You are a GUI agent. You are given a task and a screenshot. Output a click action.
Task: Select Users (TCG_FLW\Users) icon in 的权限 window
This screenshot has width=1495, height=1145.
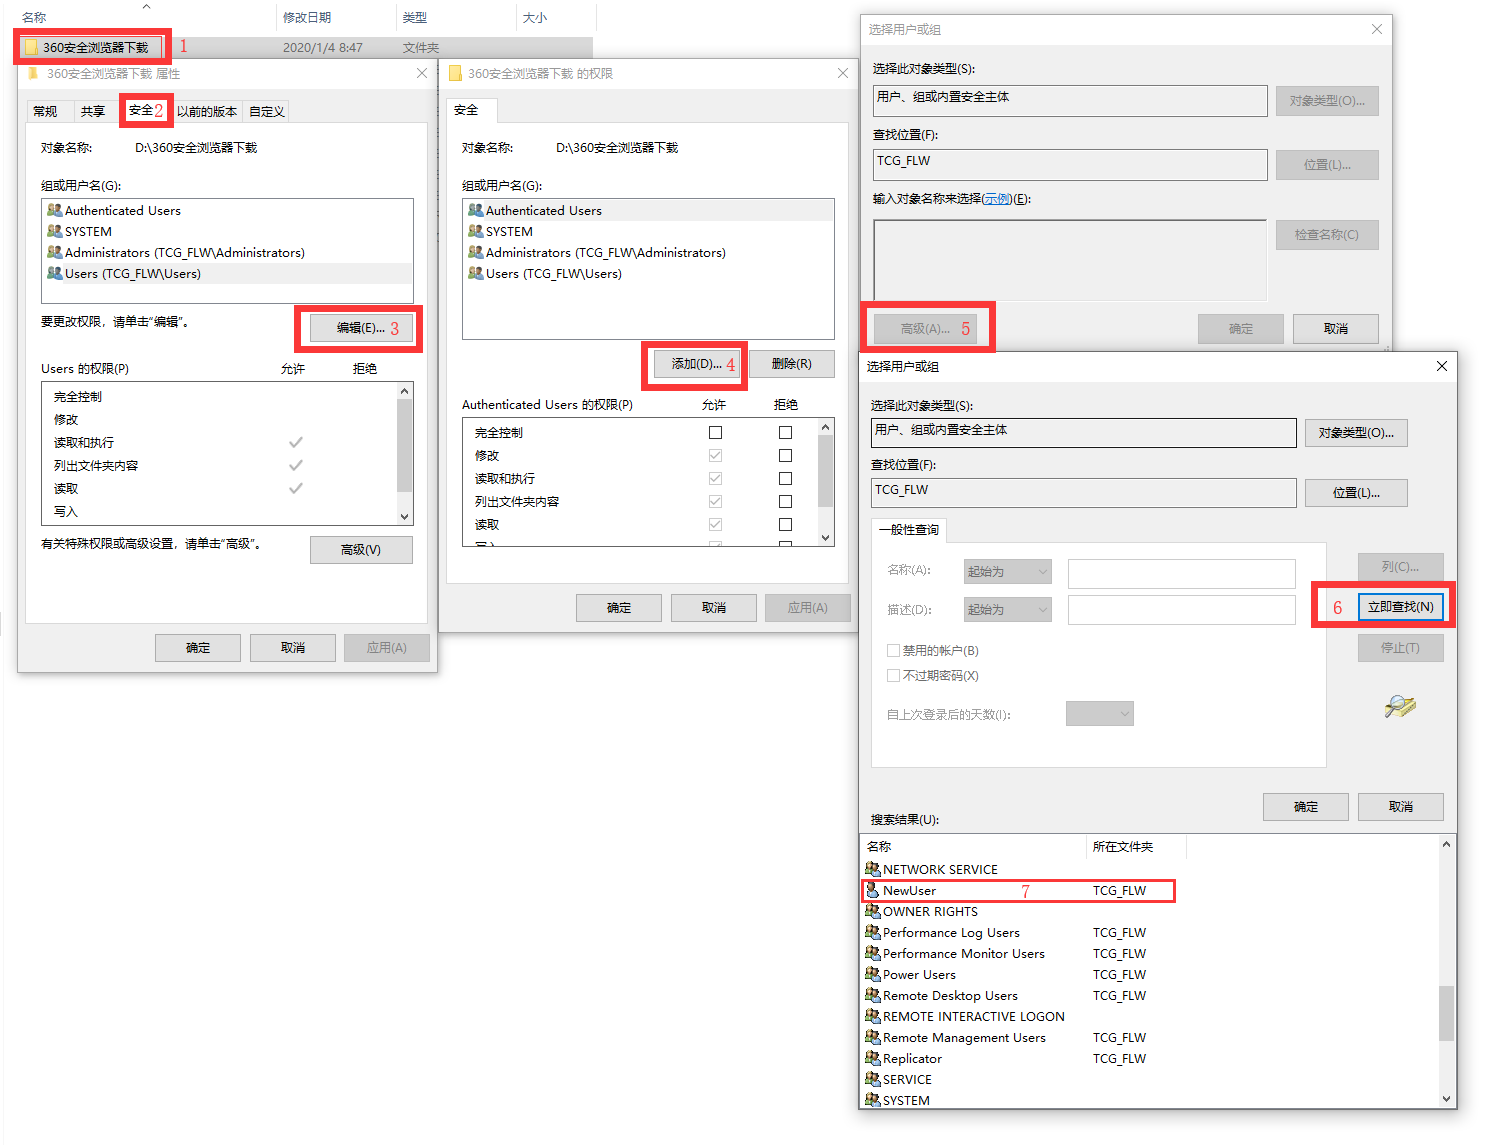click(476, 273)
